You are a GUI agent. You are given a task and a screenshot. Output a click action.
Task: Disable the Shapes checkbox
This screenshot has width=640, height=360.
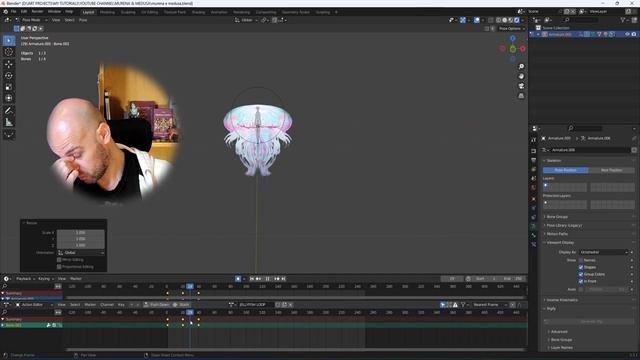pyautogui.click(x=581, y=267)
